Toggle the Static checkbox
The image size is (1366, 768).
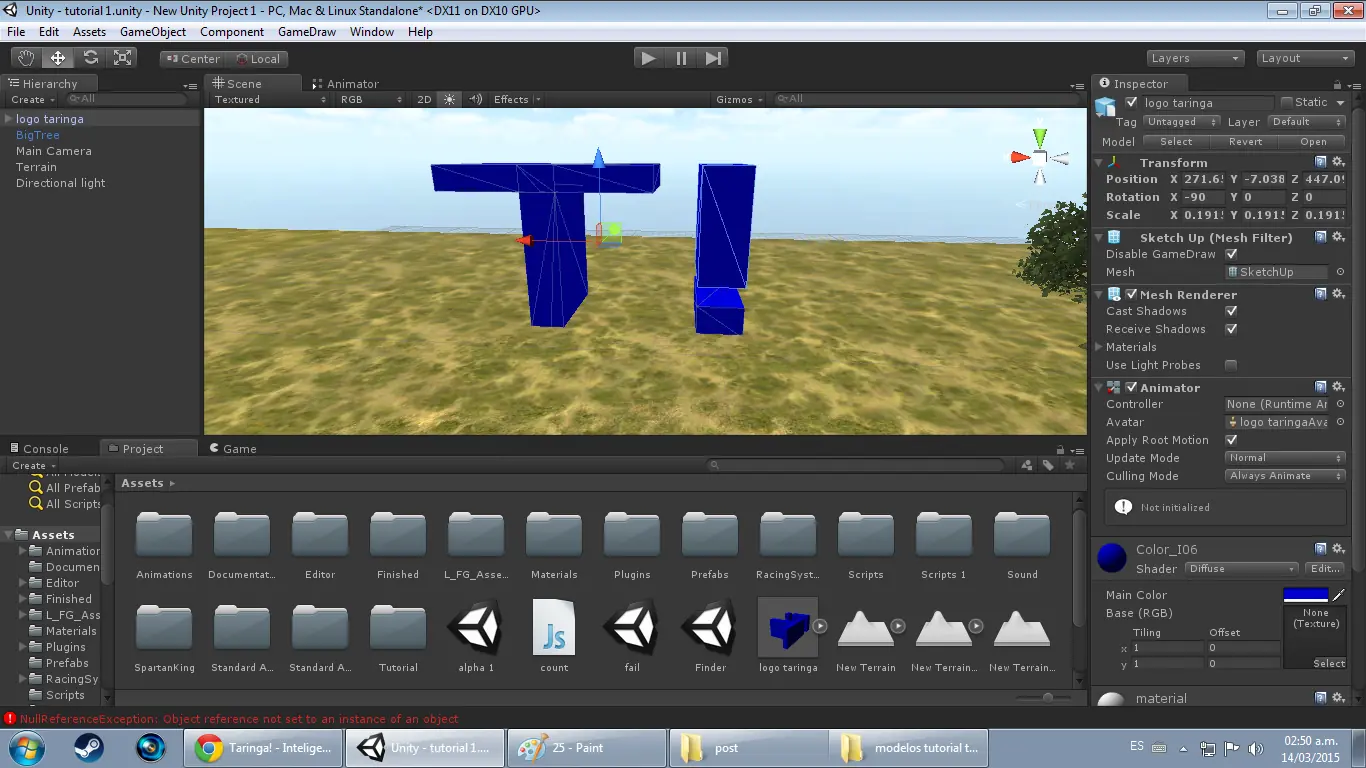click(x=1286, y=102)
